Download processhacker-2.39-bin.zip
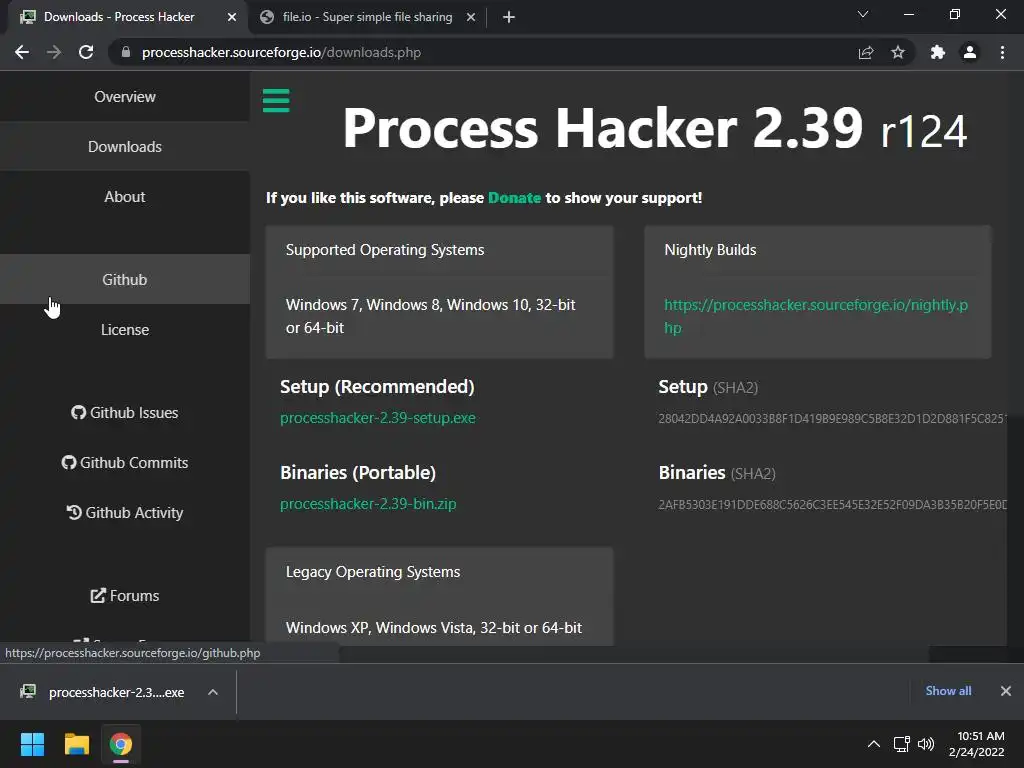Viewport: 1024px width, 768px height. (368, 504)
